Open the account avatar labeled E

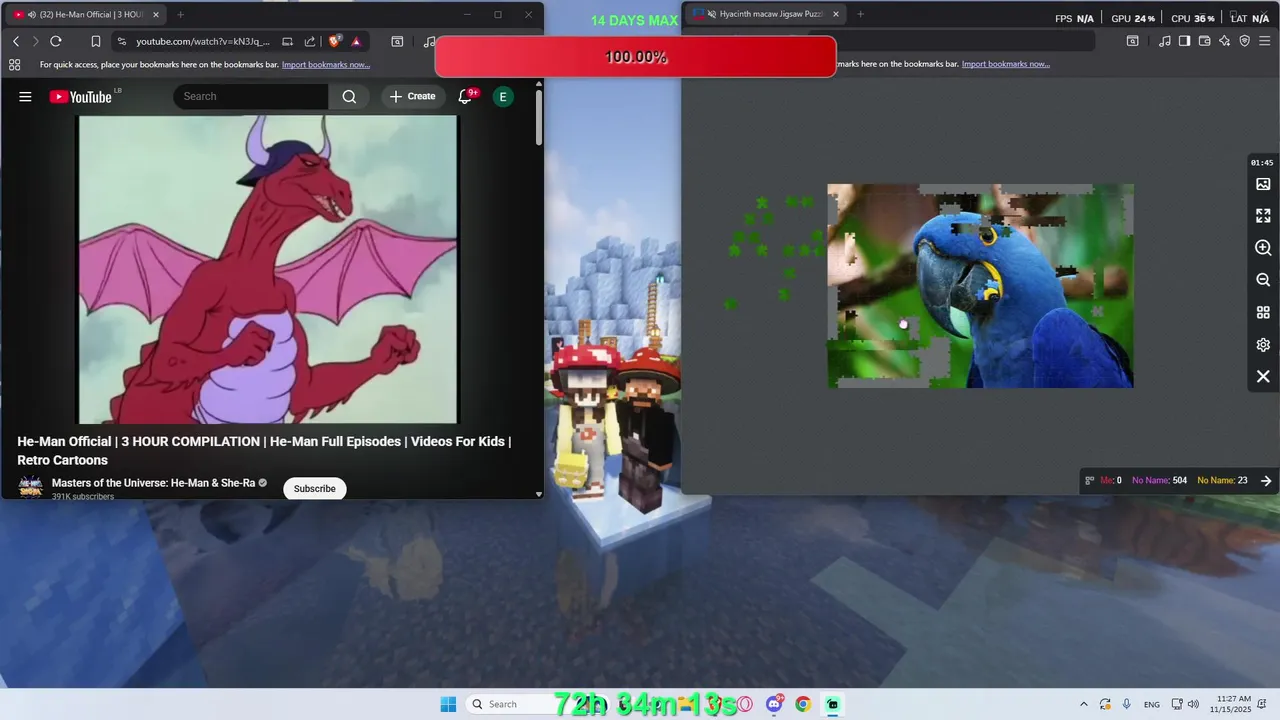tap(503, 97)
